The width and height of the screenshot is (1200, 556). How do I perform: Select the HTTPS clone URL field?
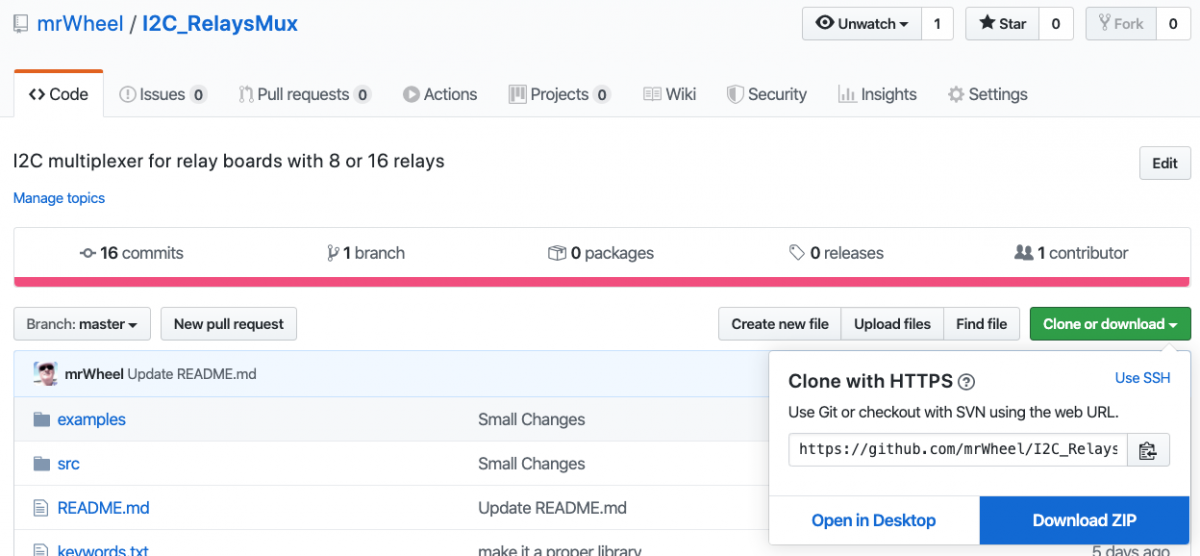pyautogui.click(x=958, y=450)
